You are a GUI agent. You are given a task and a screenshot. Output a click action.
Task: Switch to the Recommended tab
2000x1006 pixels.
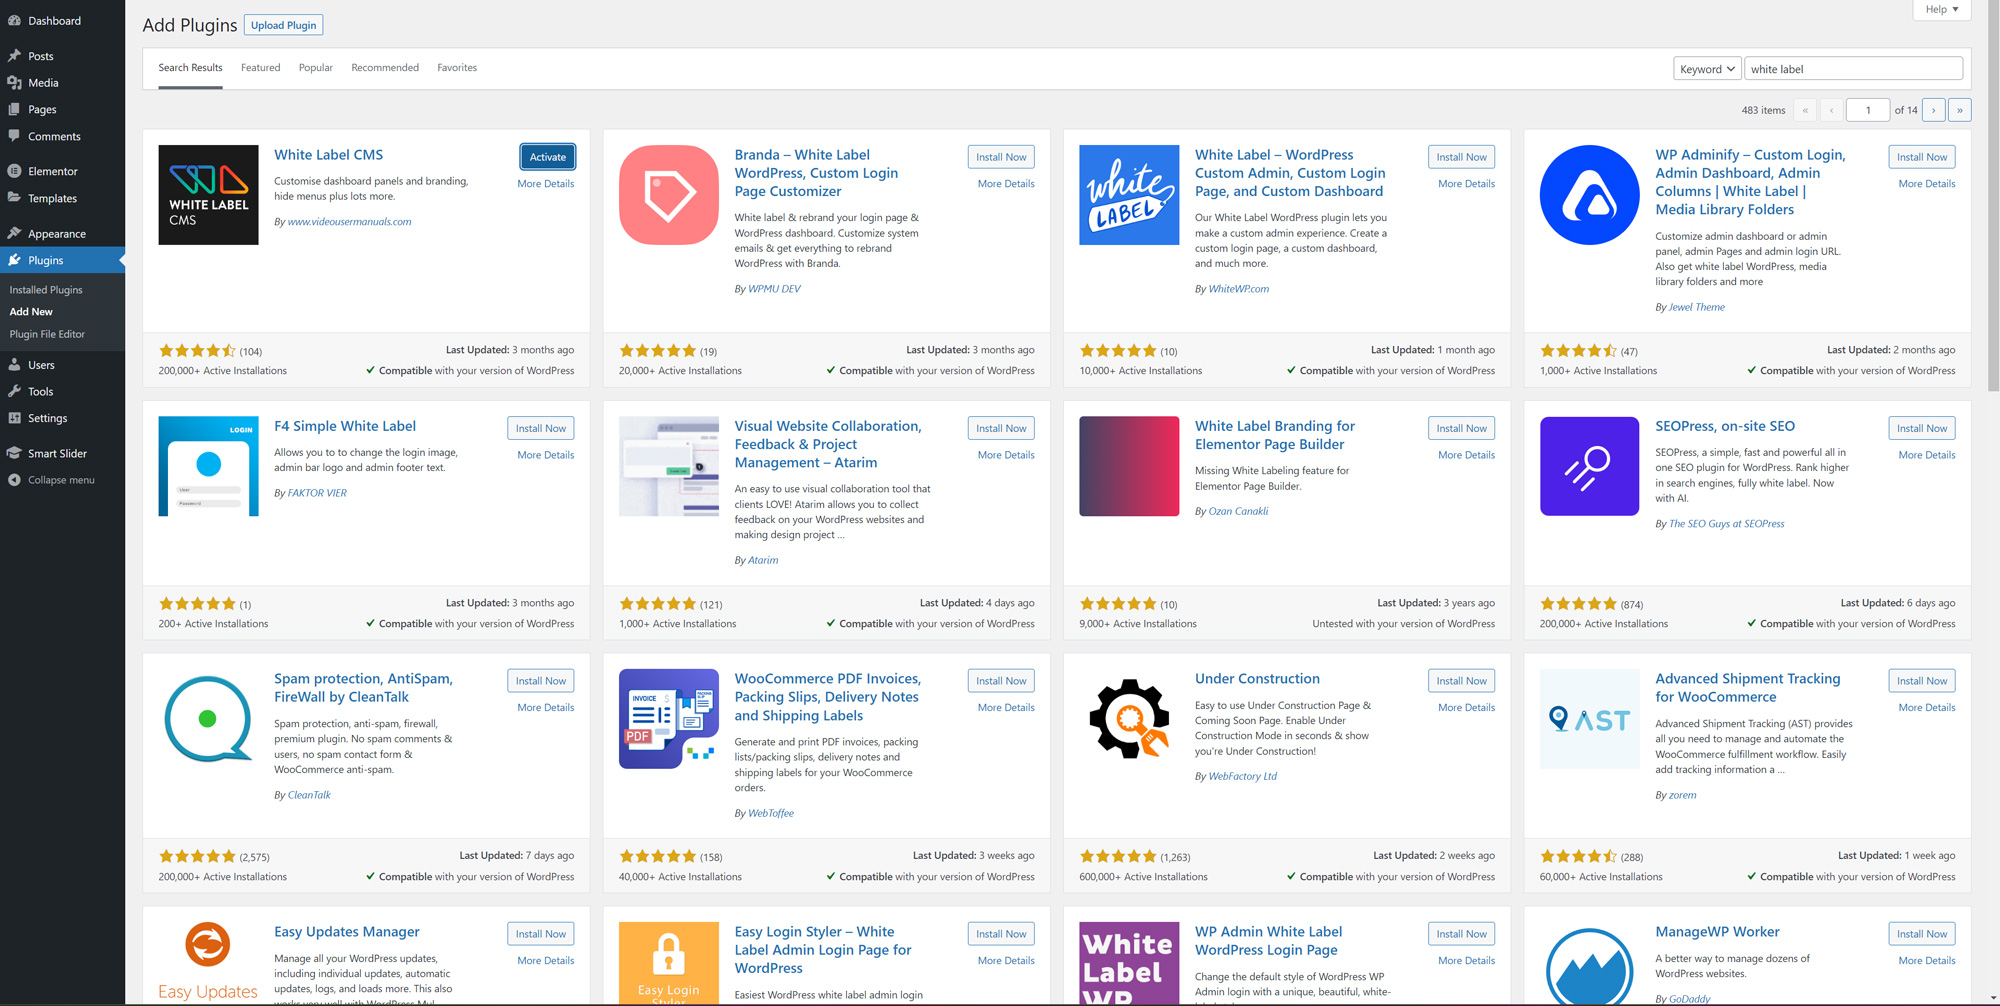click(x=385, y=68)
